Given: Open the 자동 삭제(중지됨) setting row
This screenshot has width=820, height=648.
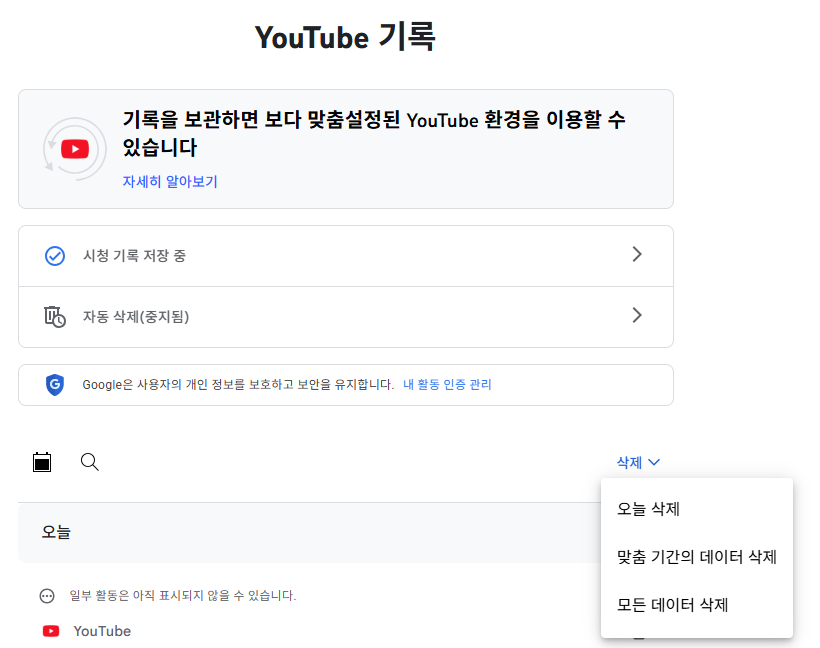Looking at the screenshot, I should [x=346, y=317].
